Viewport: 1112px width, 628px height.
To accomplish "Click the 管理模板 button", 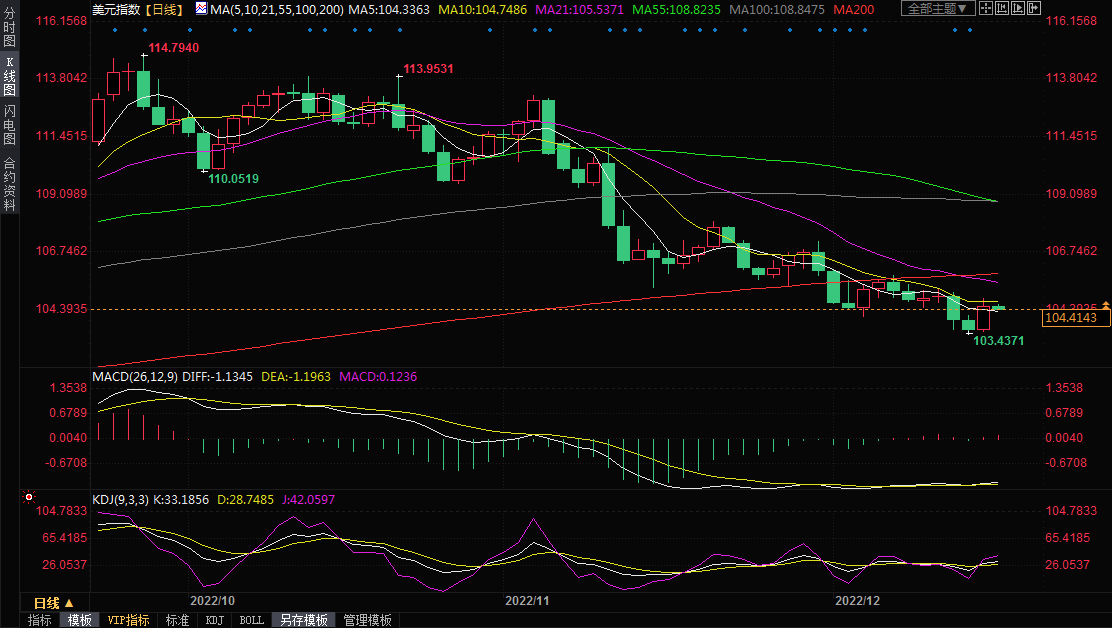I will [x=367, y=620].
